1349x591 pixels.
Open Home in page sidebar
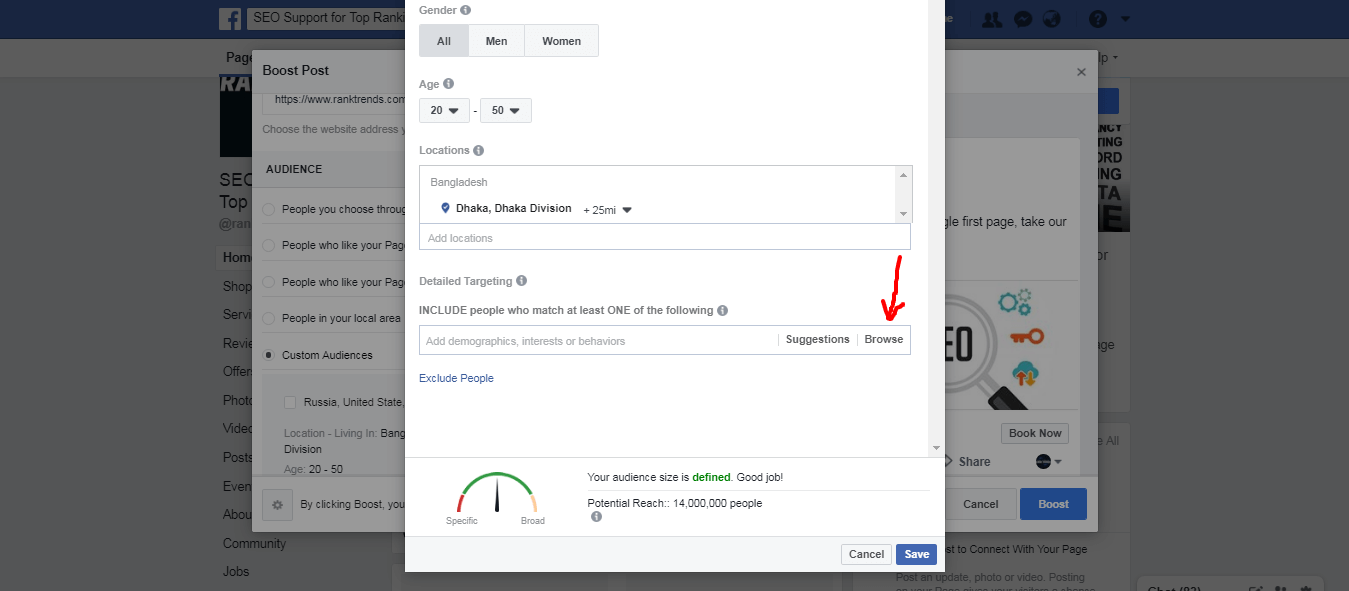(236, 257)
